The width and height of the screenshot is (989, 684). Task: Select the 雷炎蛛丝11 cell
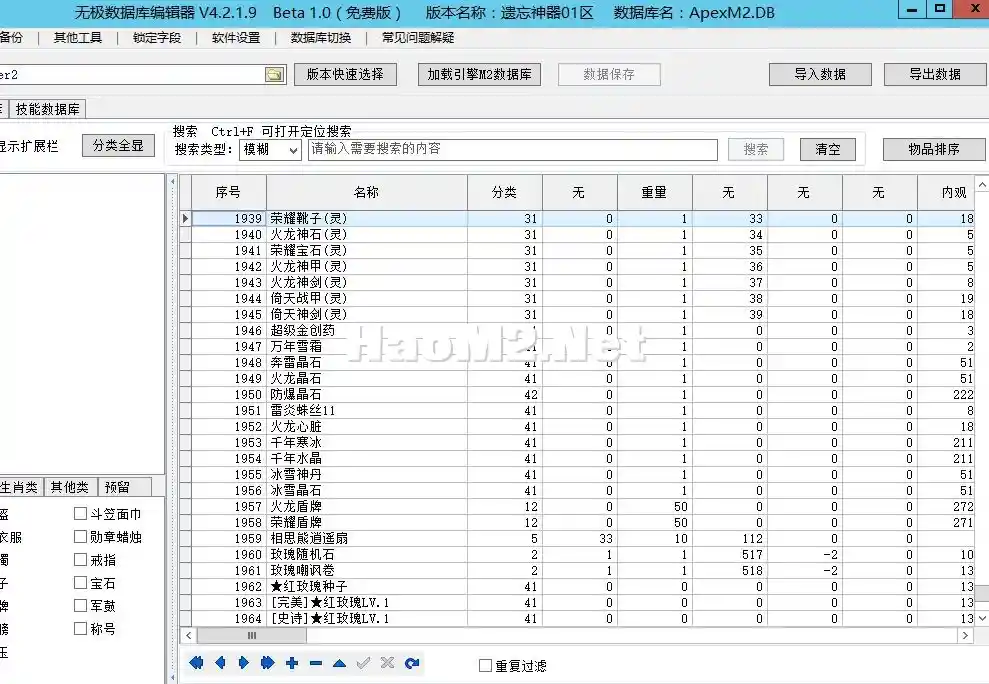click(x=367, y=411)
